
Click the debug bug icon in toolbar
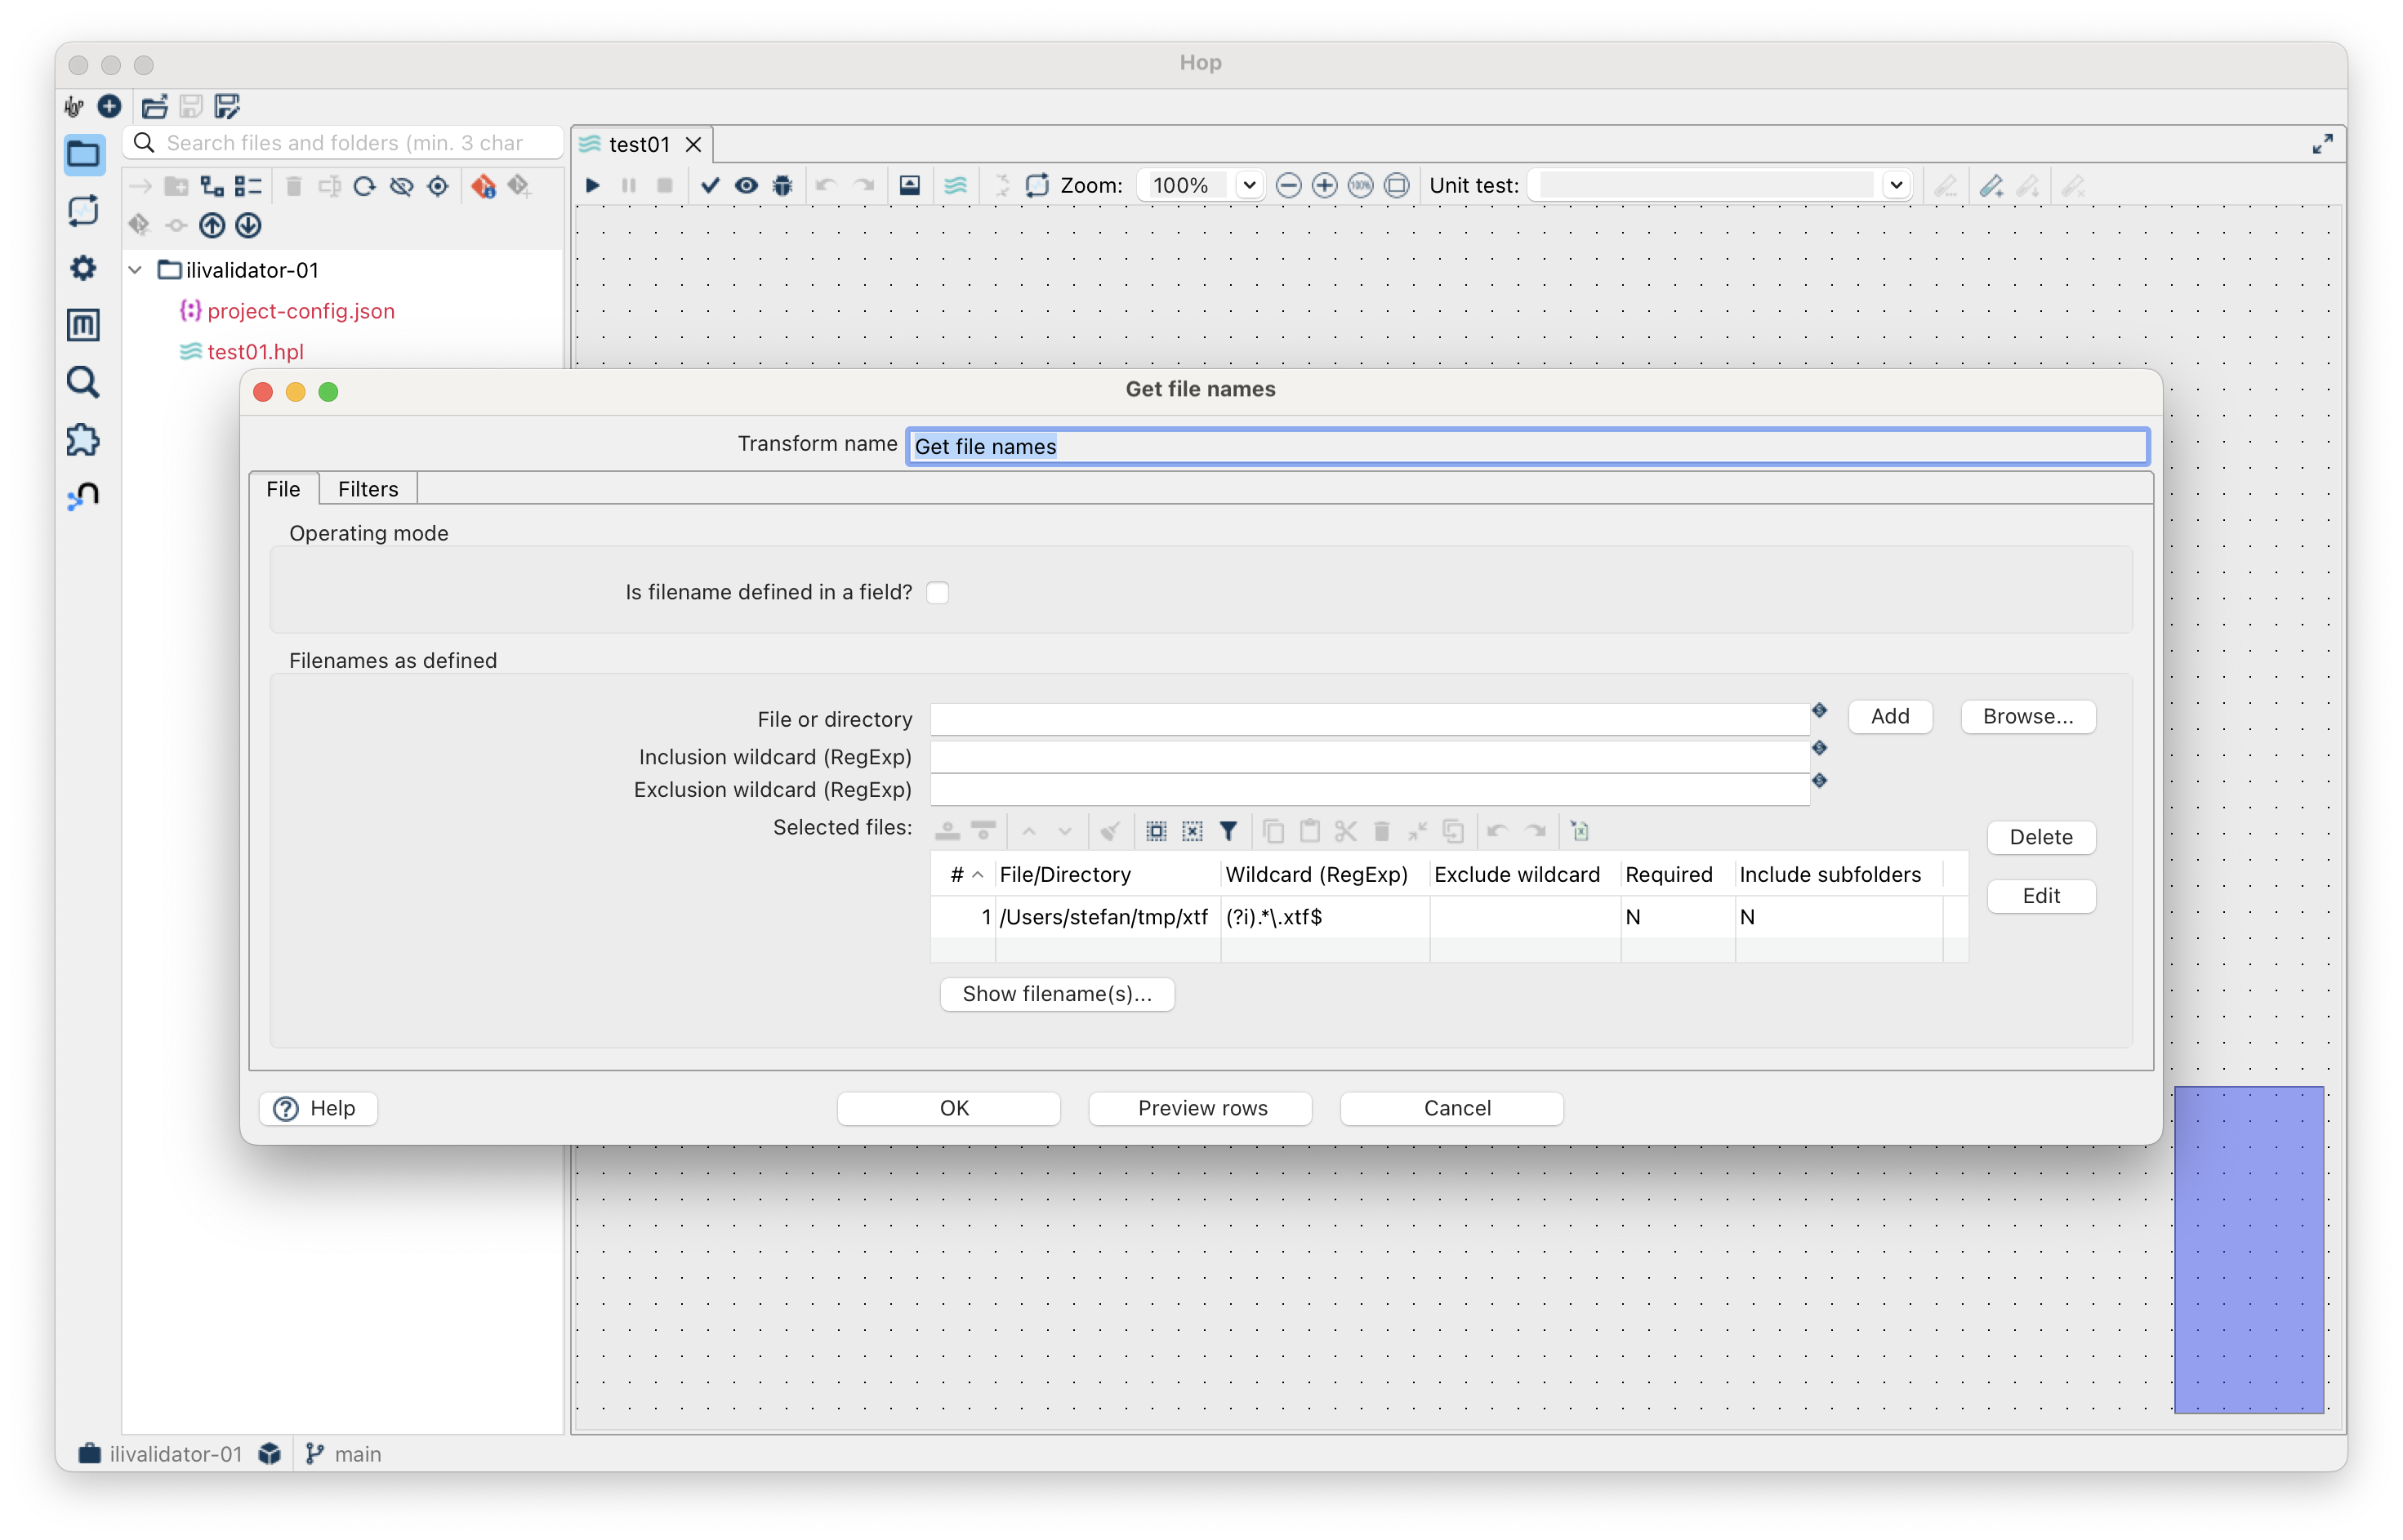[x=783, y=185]
